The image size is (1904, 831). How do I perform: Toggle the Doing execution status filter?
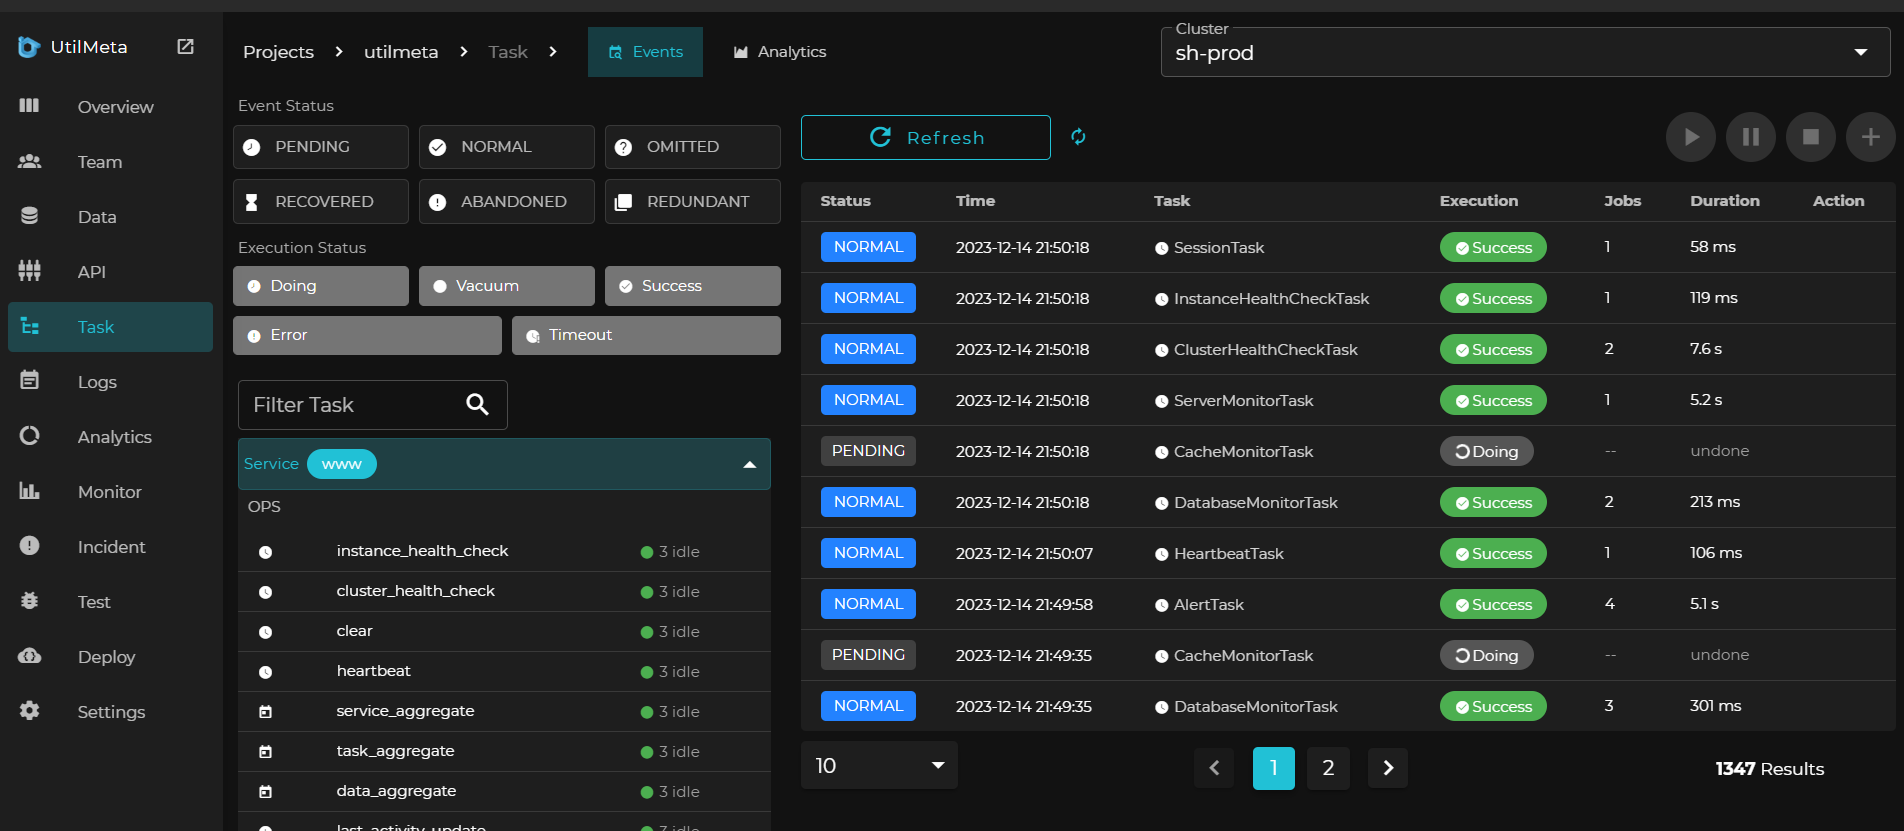(x=321, y=286)
